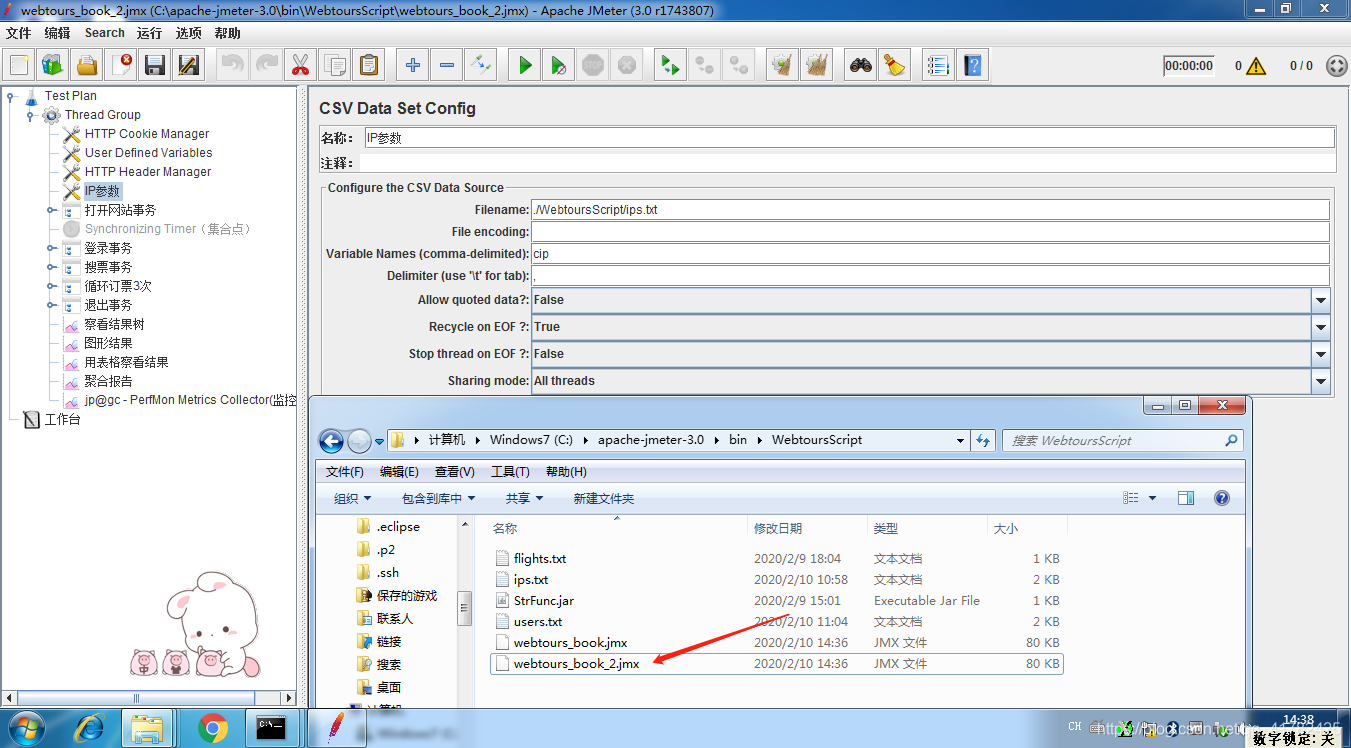This screenshot has height=748, width=1351.
Task: Select HTTP Header Manager in the tree
Action: 148,172
